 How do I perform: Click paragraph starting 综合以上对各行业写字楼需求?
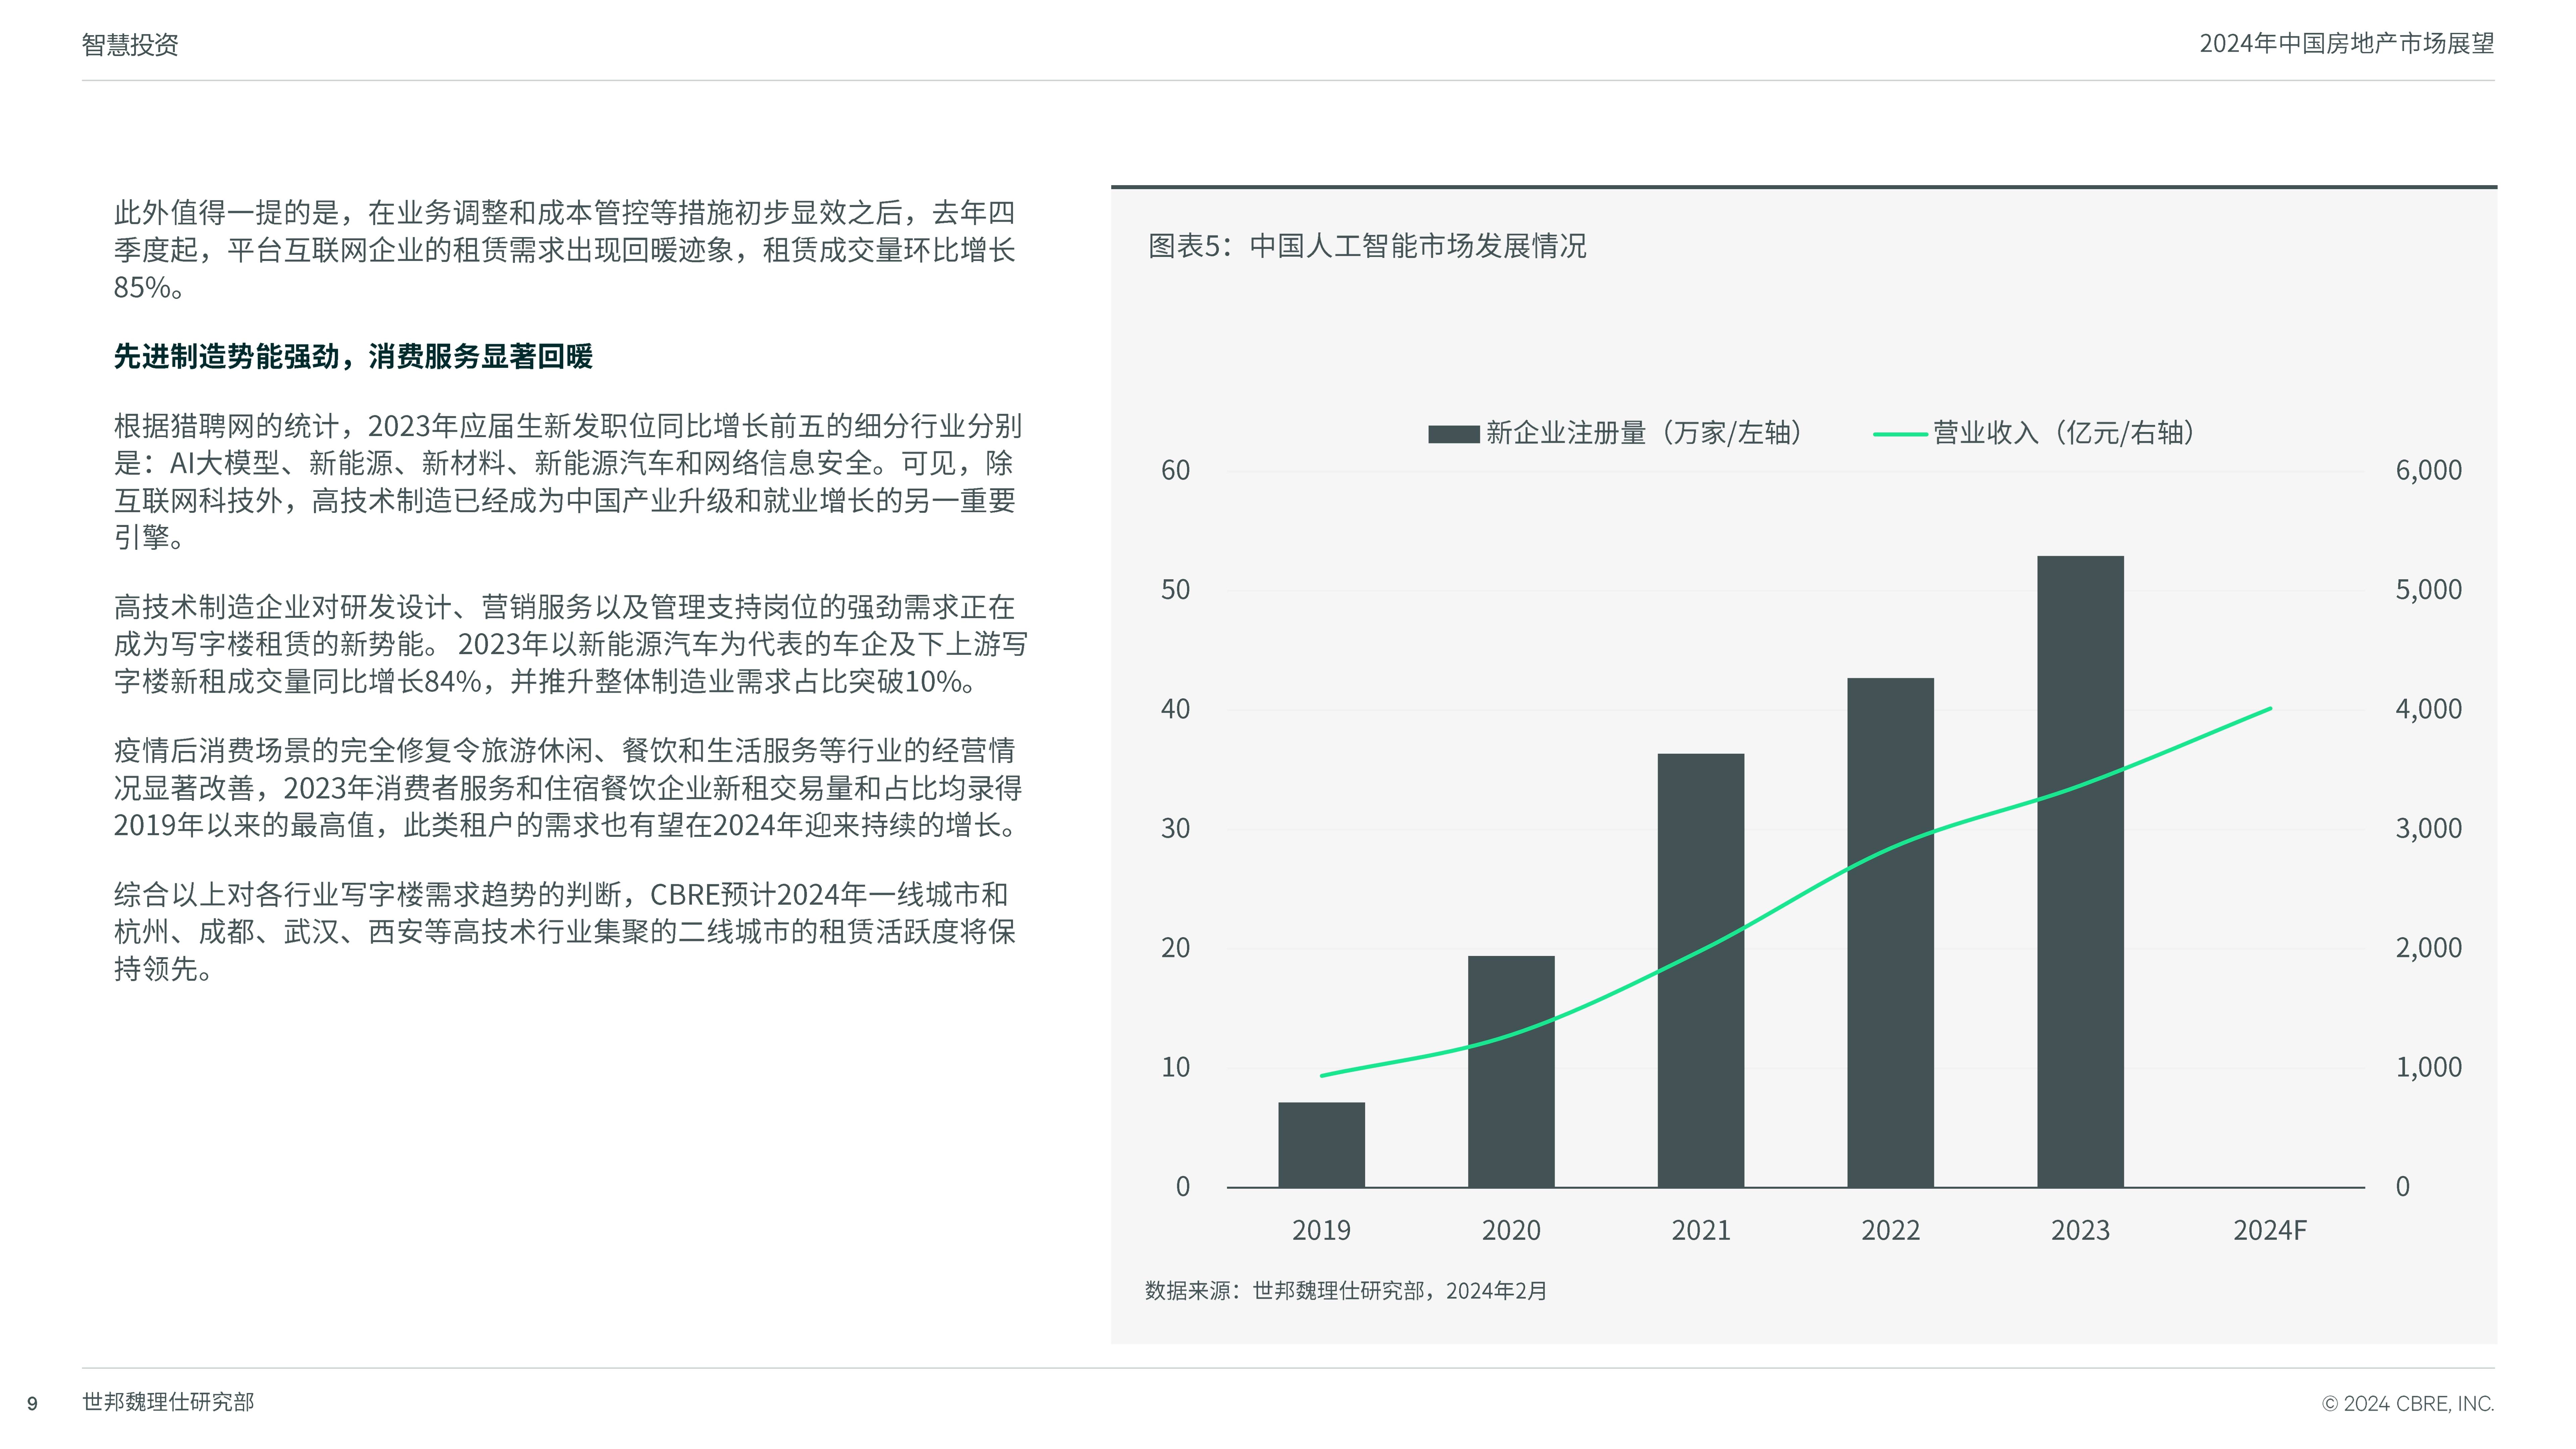(x=565, y=932)
